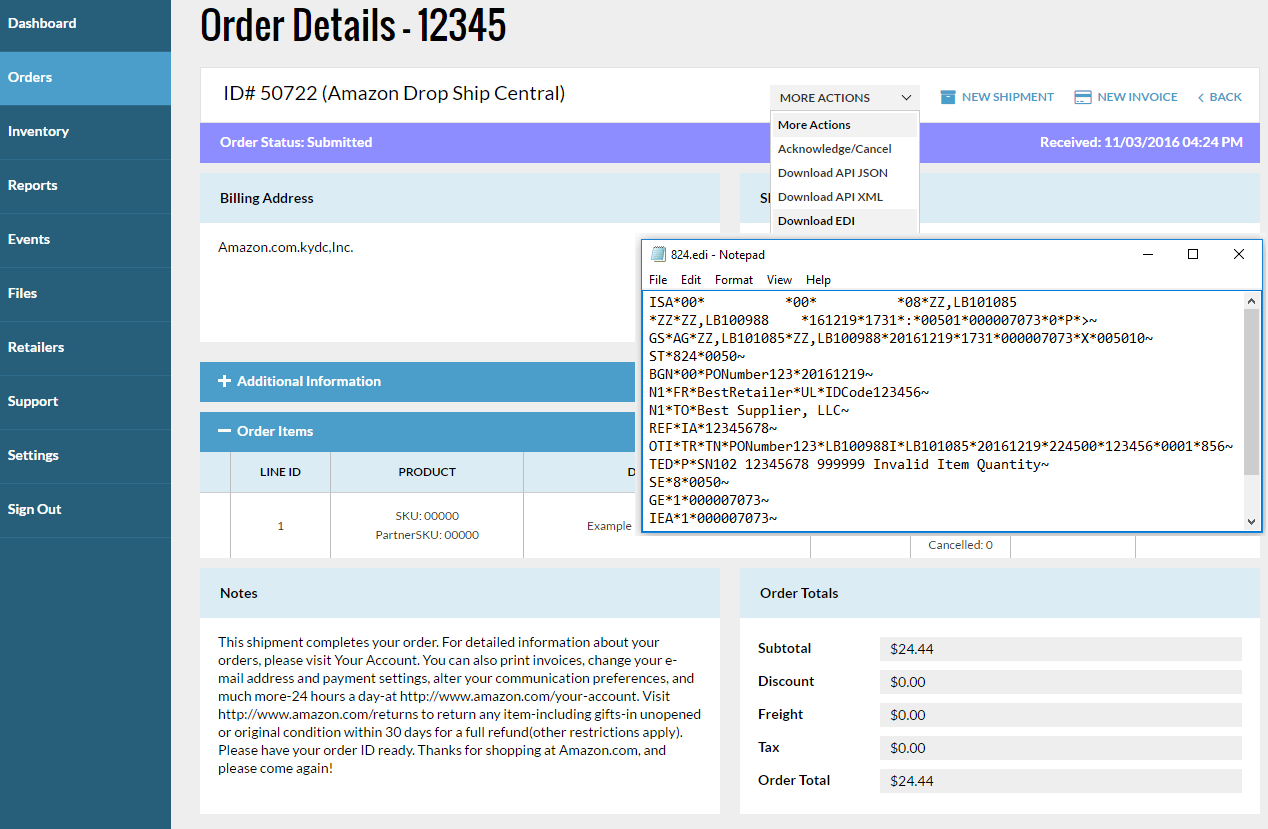Screen dimensions: 1268x829
Task: Click the 'SKU: 00000' text
Action: (427, 516)
